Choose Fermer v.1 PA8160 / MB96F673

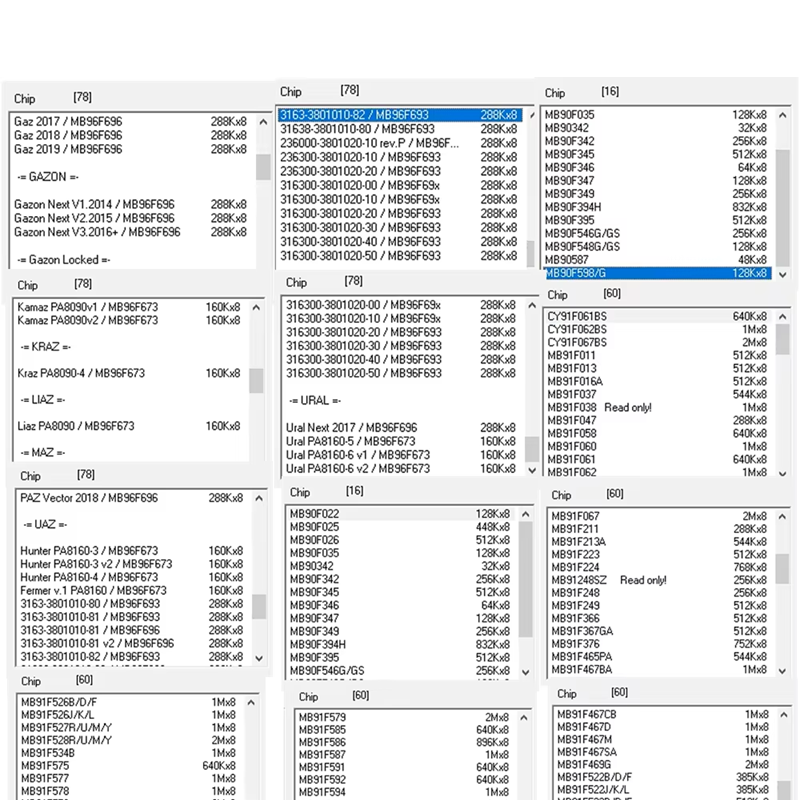click(x=133, y=590)
